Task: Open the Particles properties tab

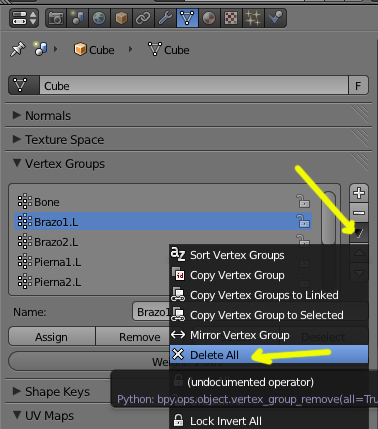Action: click(253, 18)
